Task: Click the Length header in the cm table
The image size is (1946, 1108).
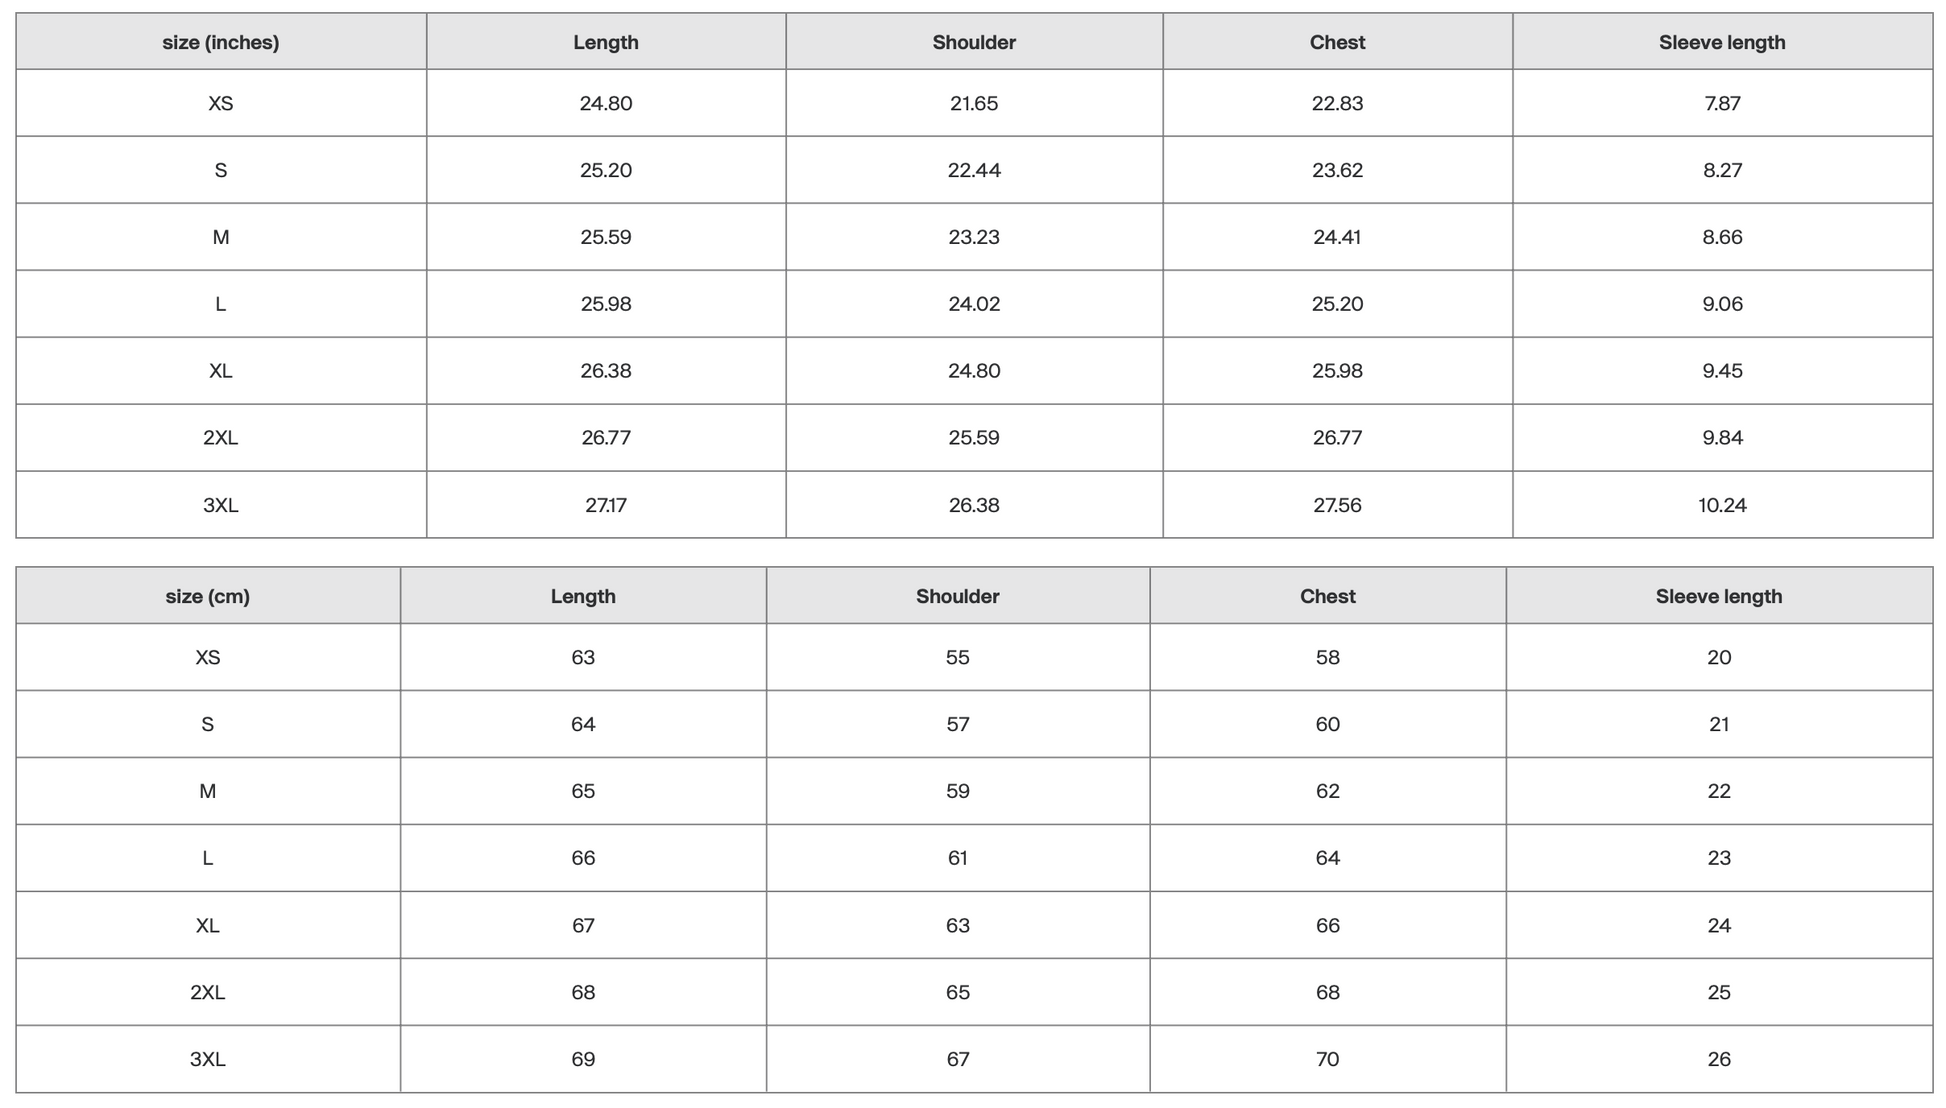Action: 583,596
